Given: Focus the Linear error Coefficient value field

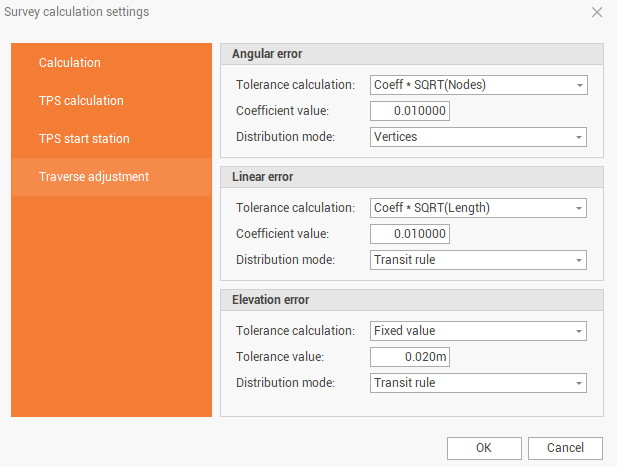Looking at the screenshot, I should (x=410, y=234).
